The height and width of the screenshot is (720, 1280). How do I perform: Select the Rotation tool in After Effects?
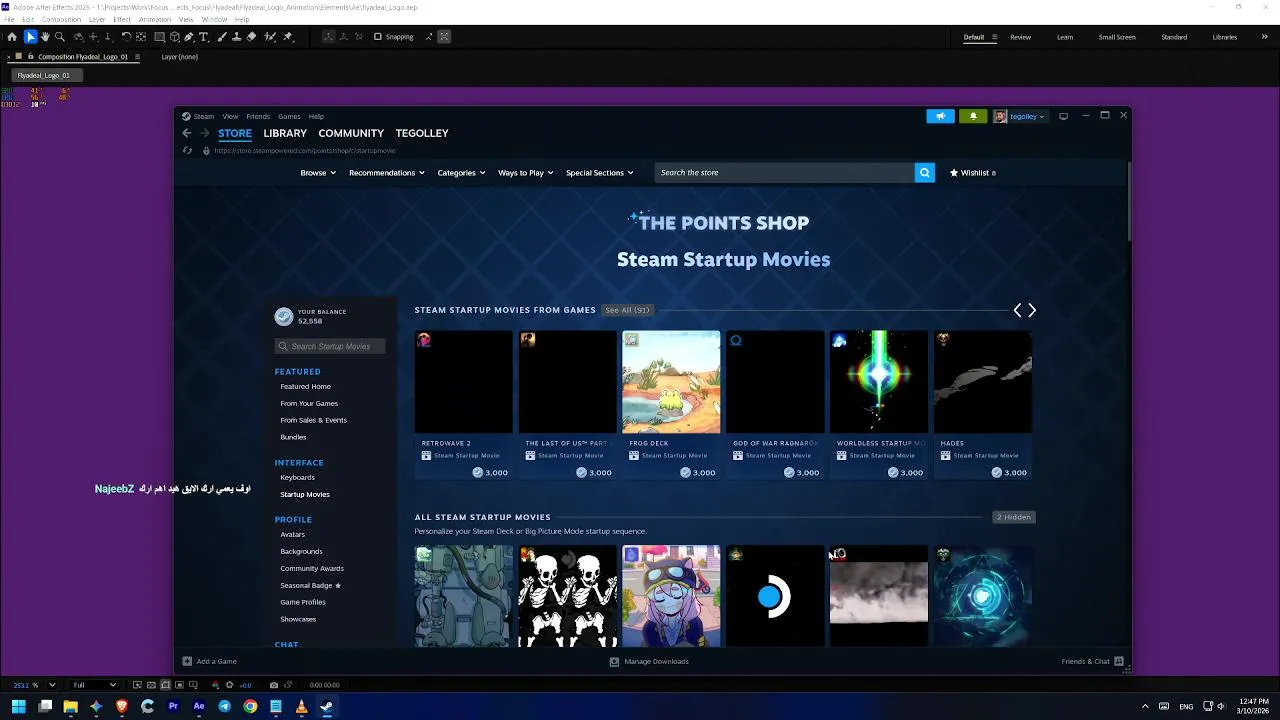pyautogui.click(x=126, y=37)
